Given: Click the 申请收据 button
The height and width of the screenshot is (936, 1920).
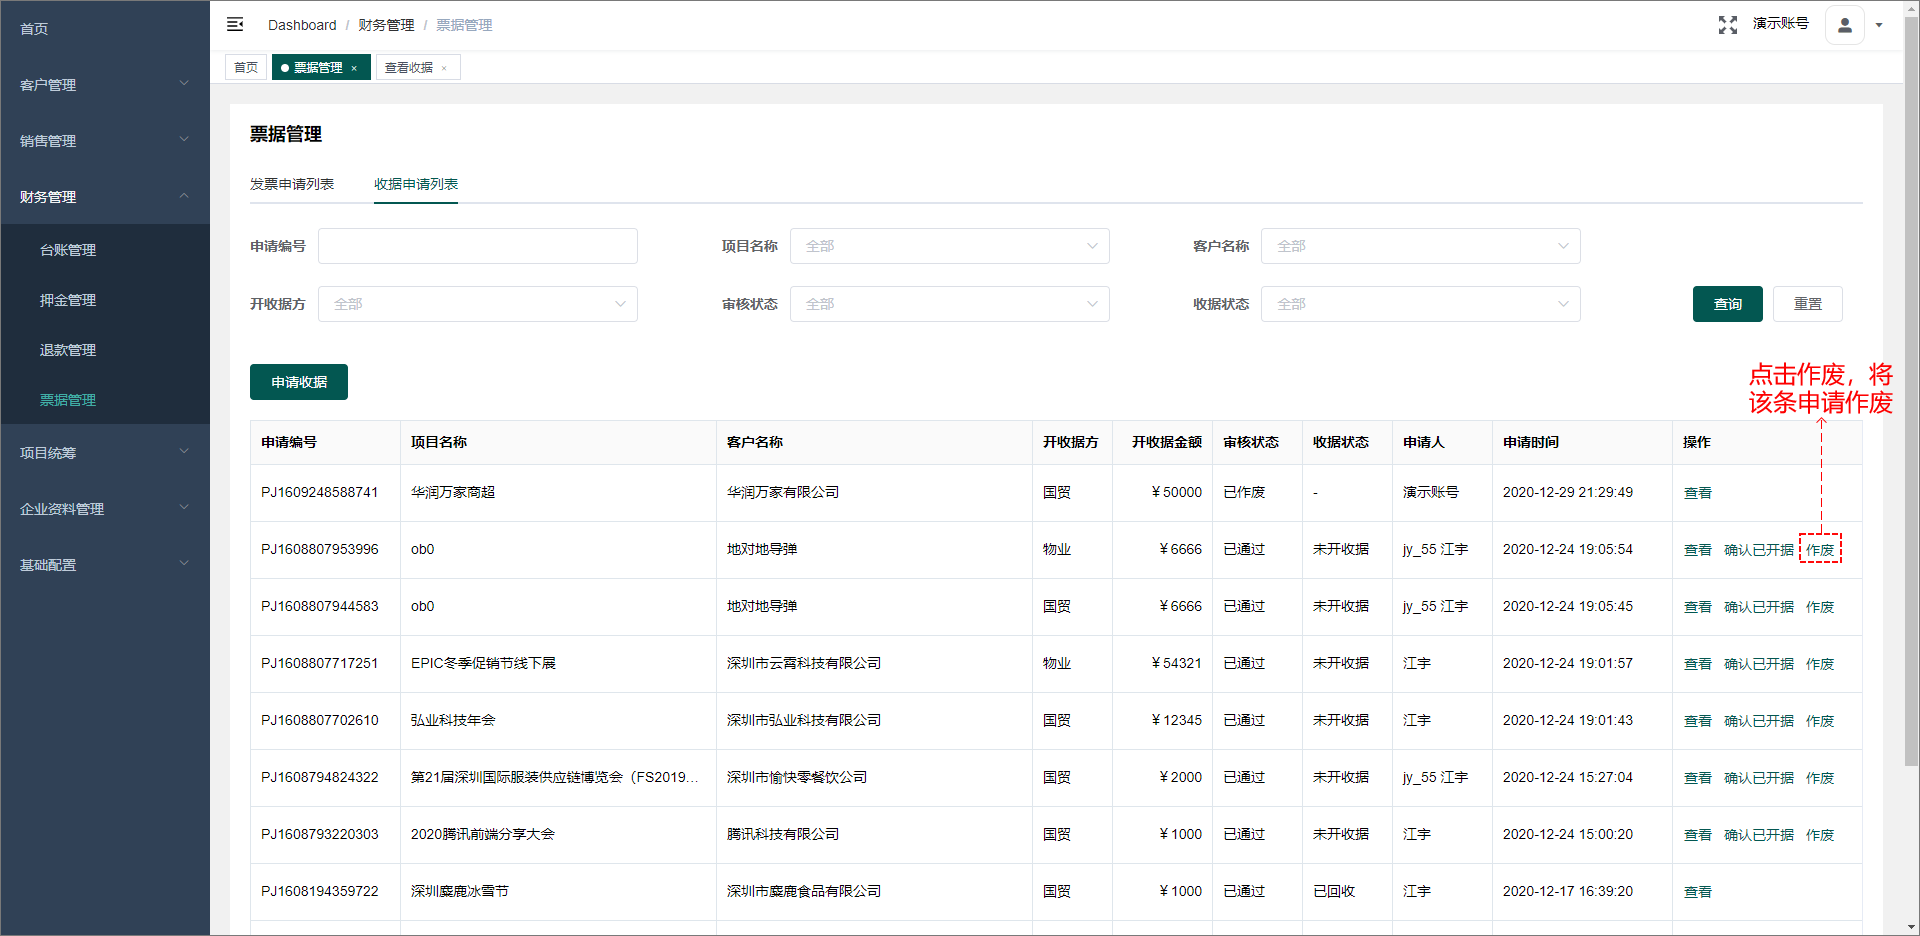Looking at the screenshot, I should 299,382.
